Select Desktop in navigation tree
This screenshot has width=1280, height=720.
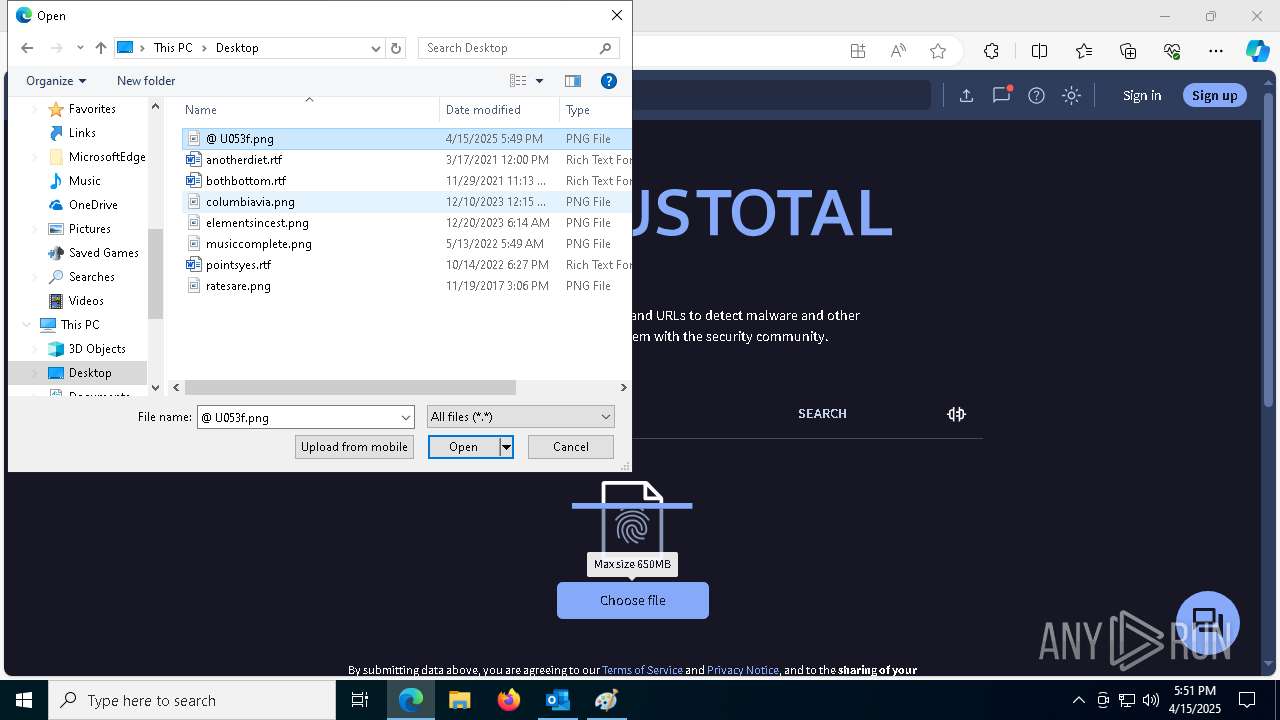pos(90,373)
